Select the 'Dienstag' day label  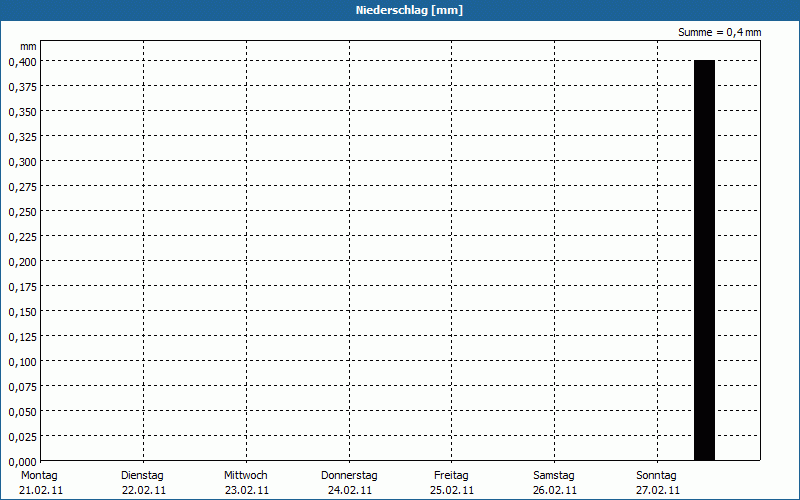pos(143,475)
